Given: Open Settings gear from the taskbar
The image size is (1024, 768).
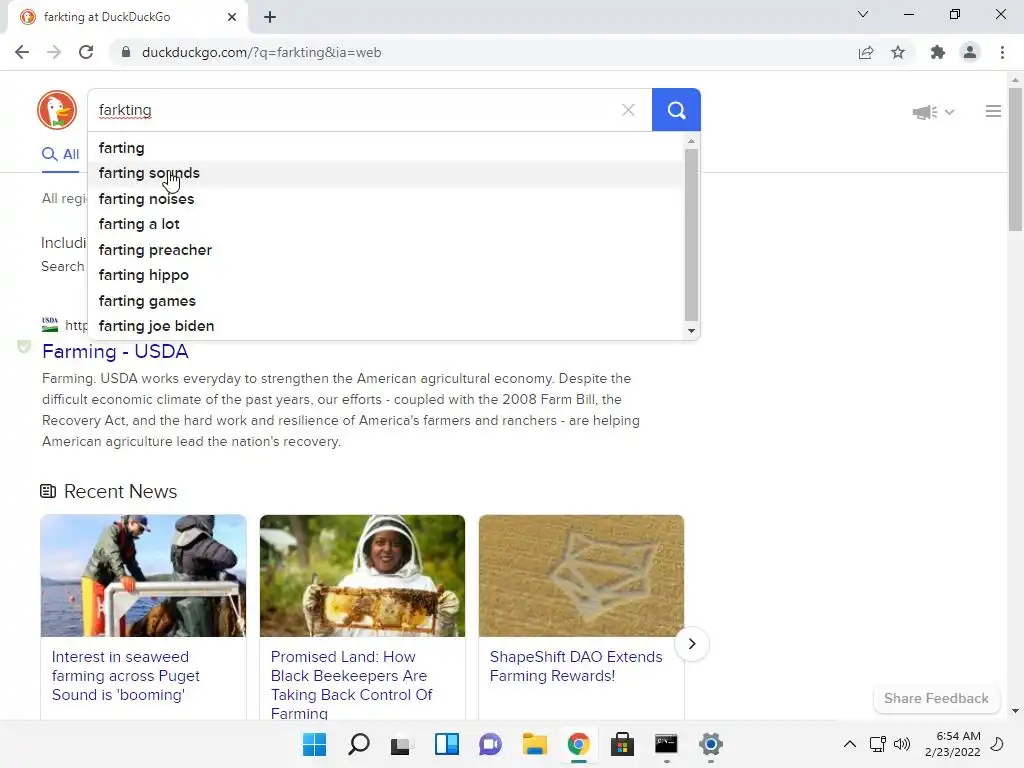Looking at the screenshot, I should 711,744.
